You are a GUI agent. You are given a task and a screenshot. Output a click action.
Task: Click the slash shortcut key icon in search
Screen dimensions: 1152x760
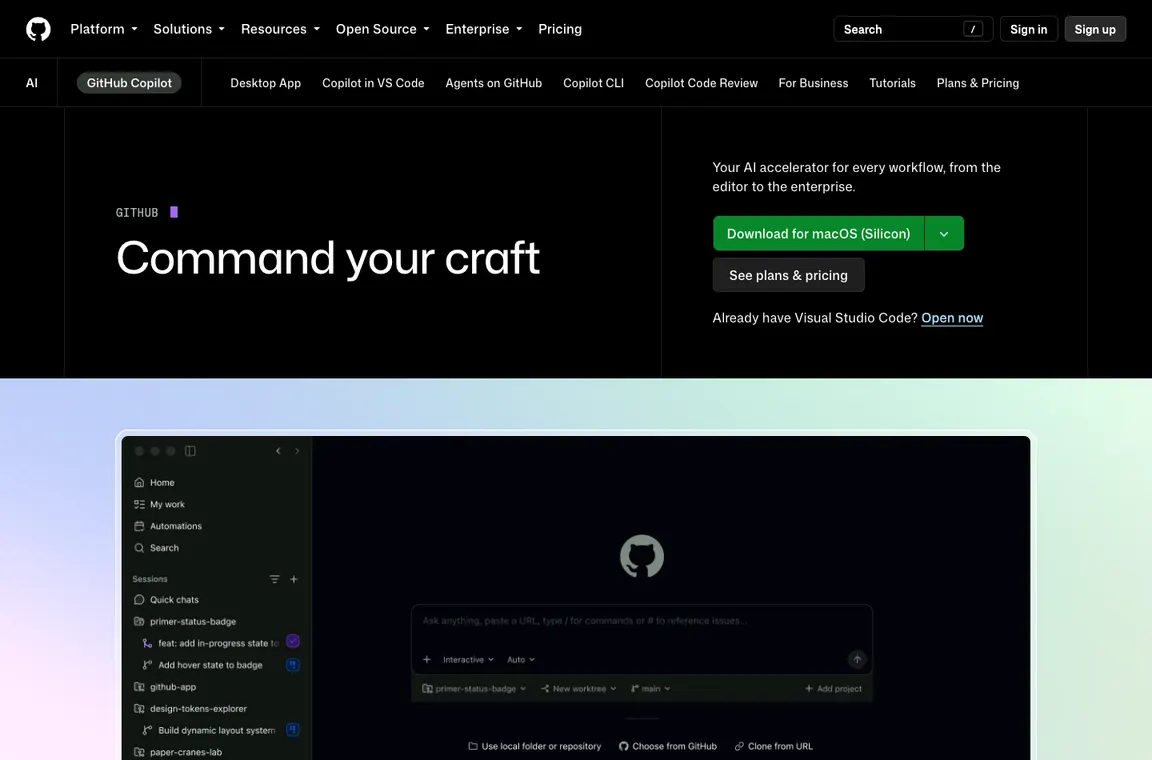pos(973,29)
